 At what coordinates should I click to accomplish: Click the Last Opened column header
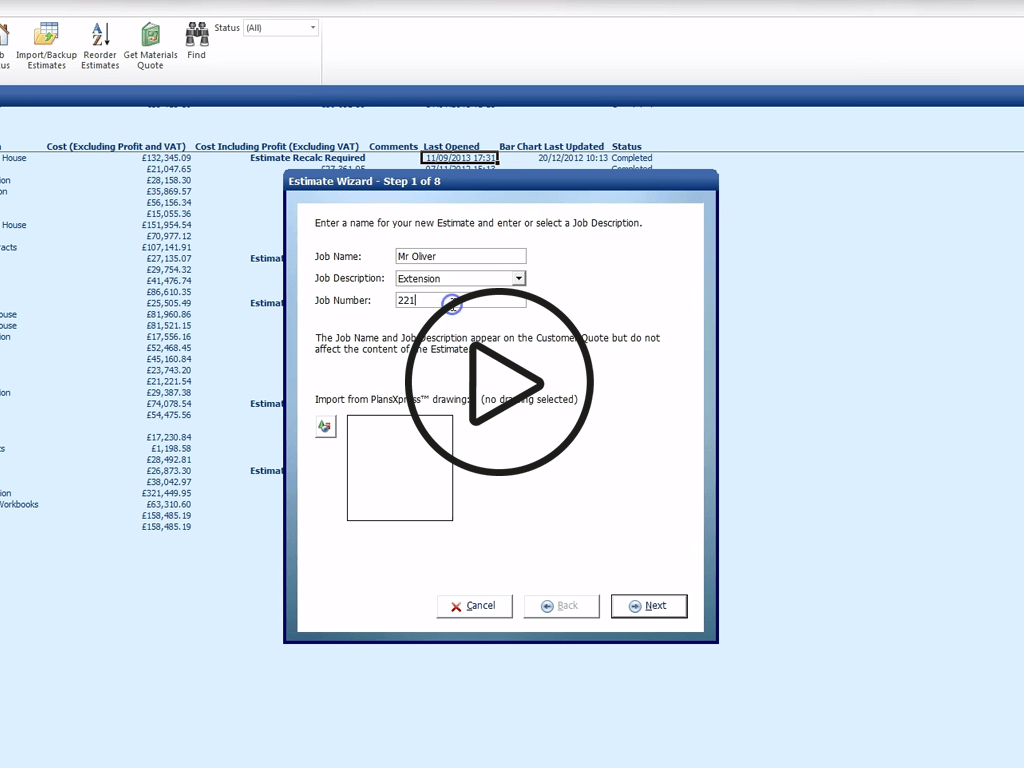(x=451, y=146)
